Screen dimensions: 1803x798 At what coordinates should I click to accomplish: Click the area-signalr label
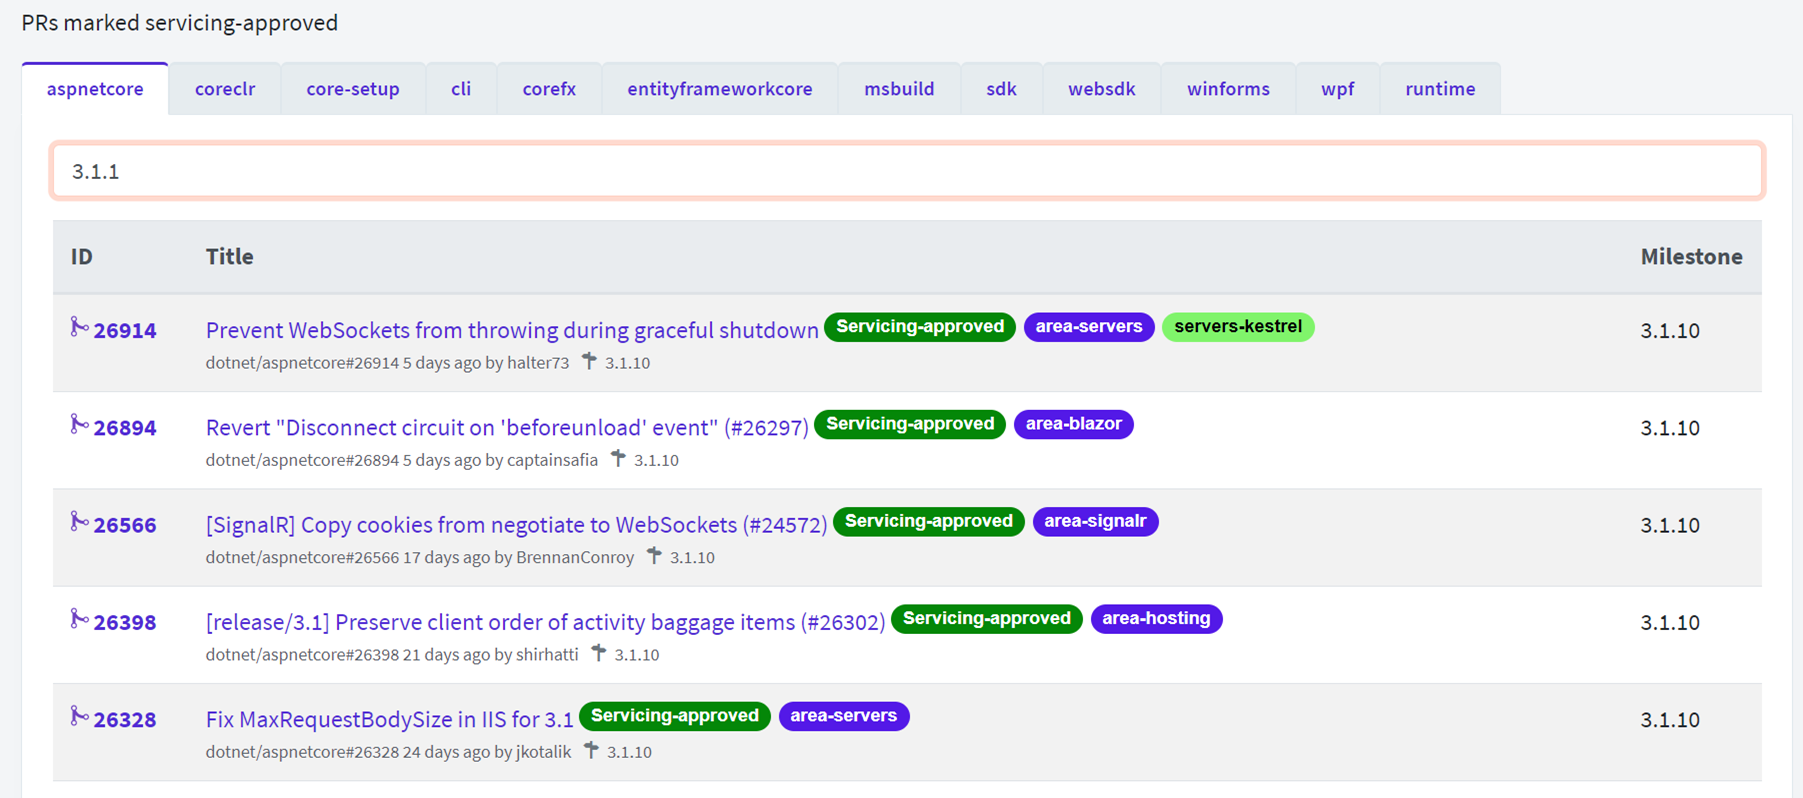coord(1095,521)
